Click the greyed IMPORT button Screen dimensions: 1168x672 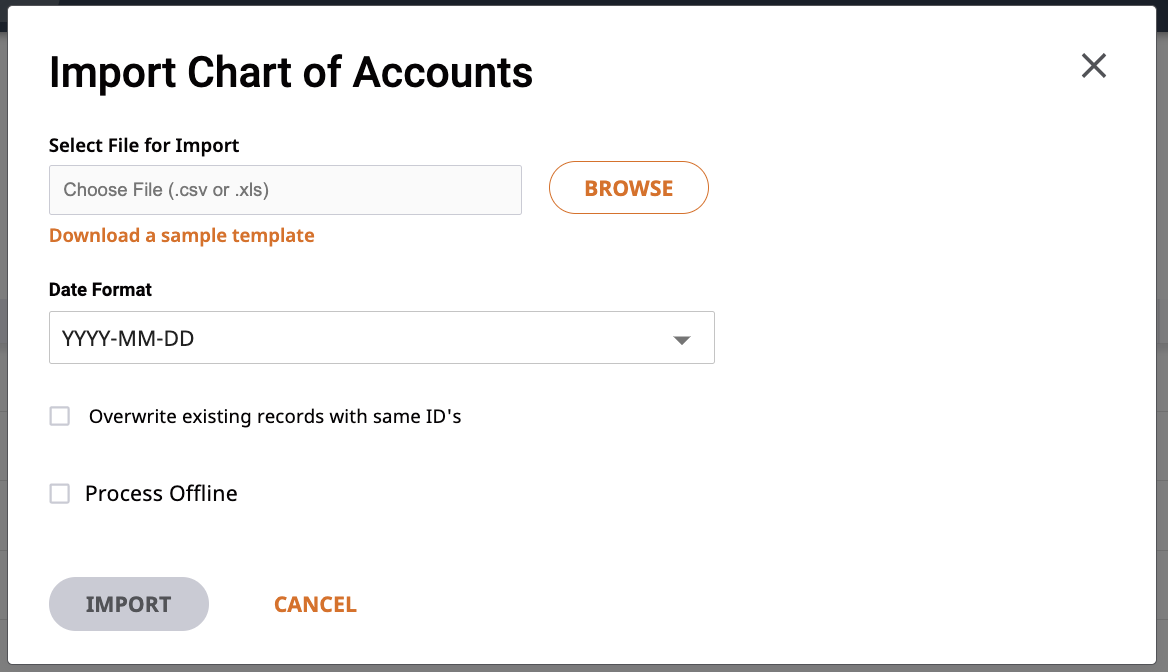click(129, 604)
